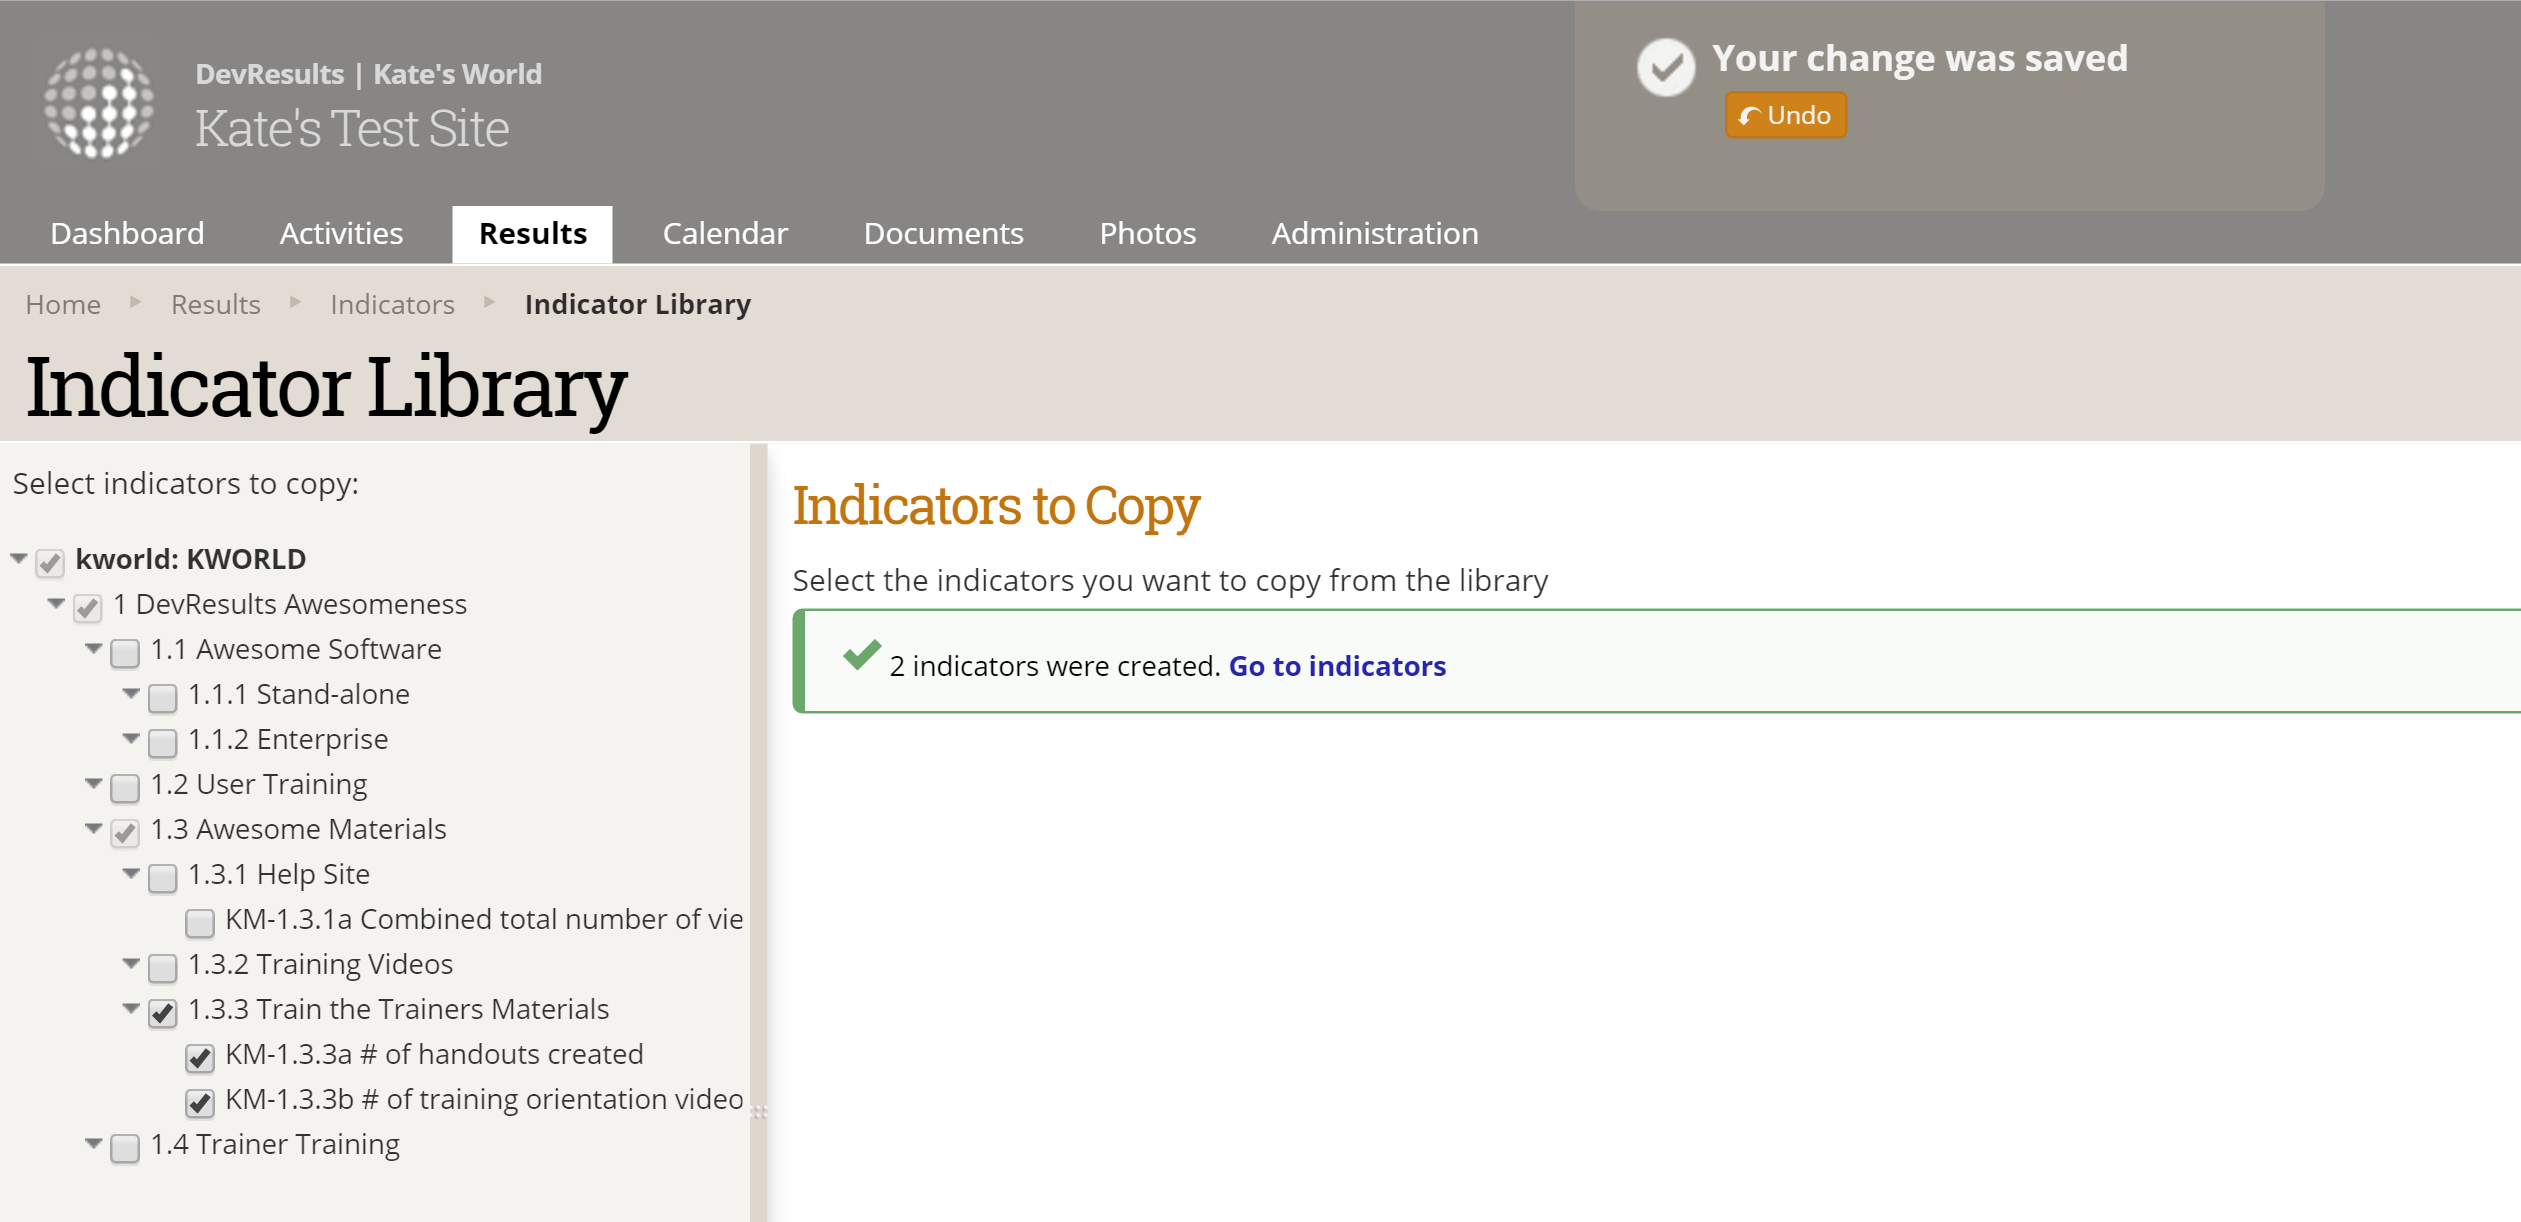Screen dimensions: 2521x1222
Task: Collapse the 1.2 User Training arrow
Action: click(94, 783)
